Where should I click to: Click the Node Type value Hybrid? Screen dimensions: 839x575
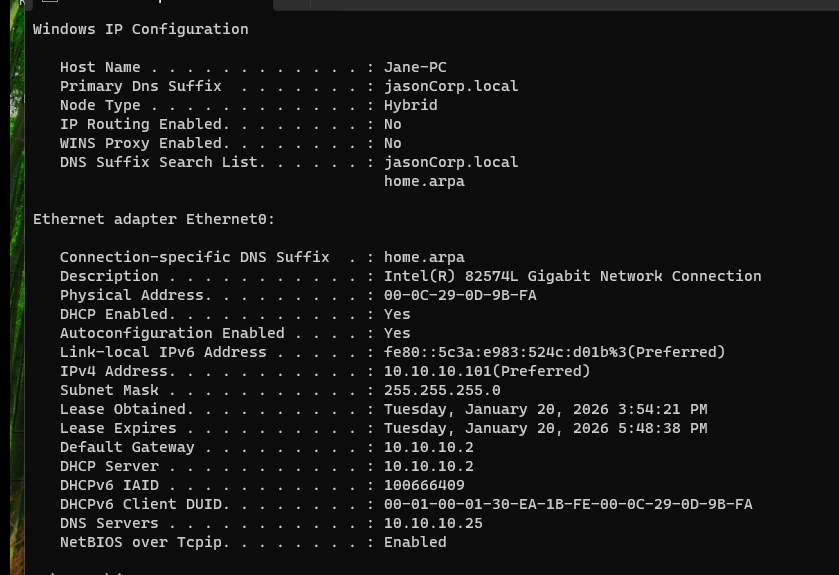pyautogui.click(x=410, y=105)
